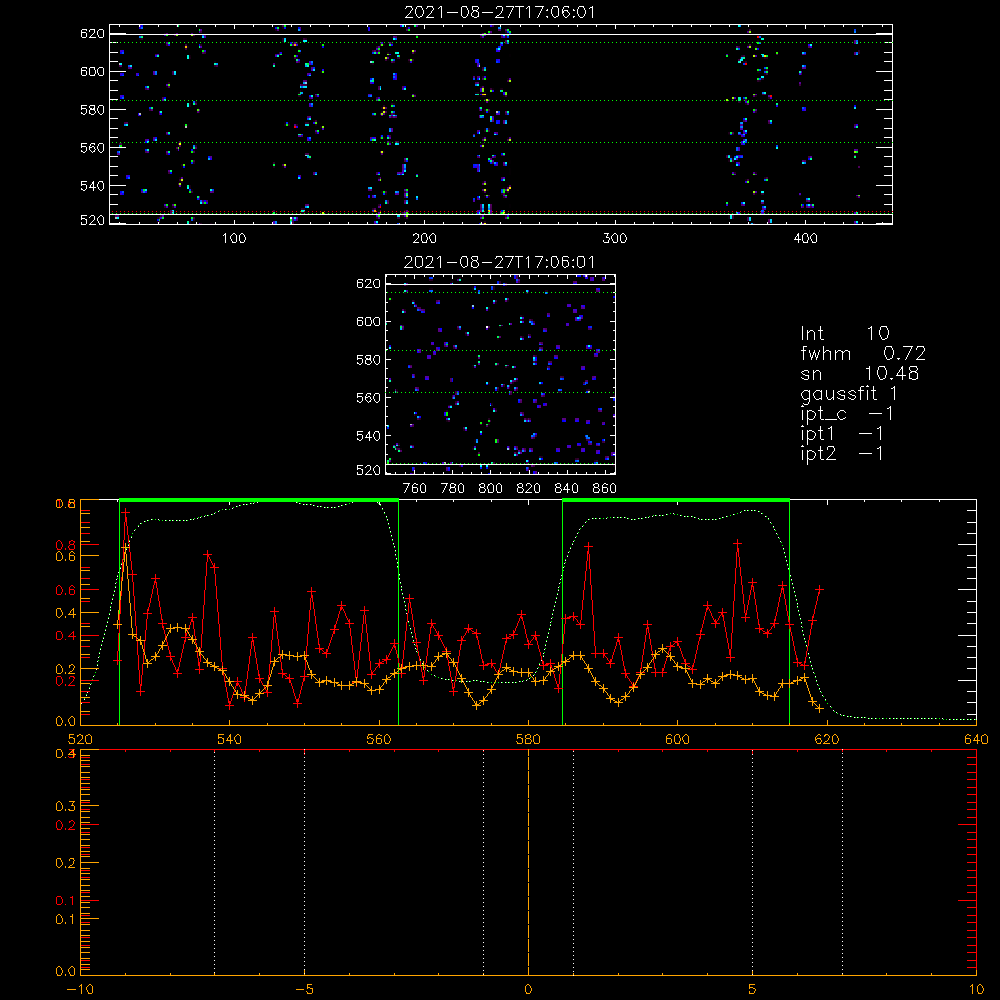Select the 'ipt1 -1' readout text
The width and height of the screenshot is (1000, 1000).
(x=842, y=434)
